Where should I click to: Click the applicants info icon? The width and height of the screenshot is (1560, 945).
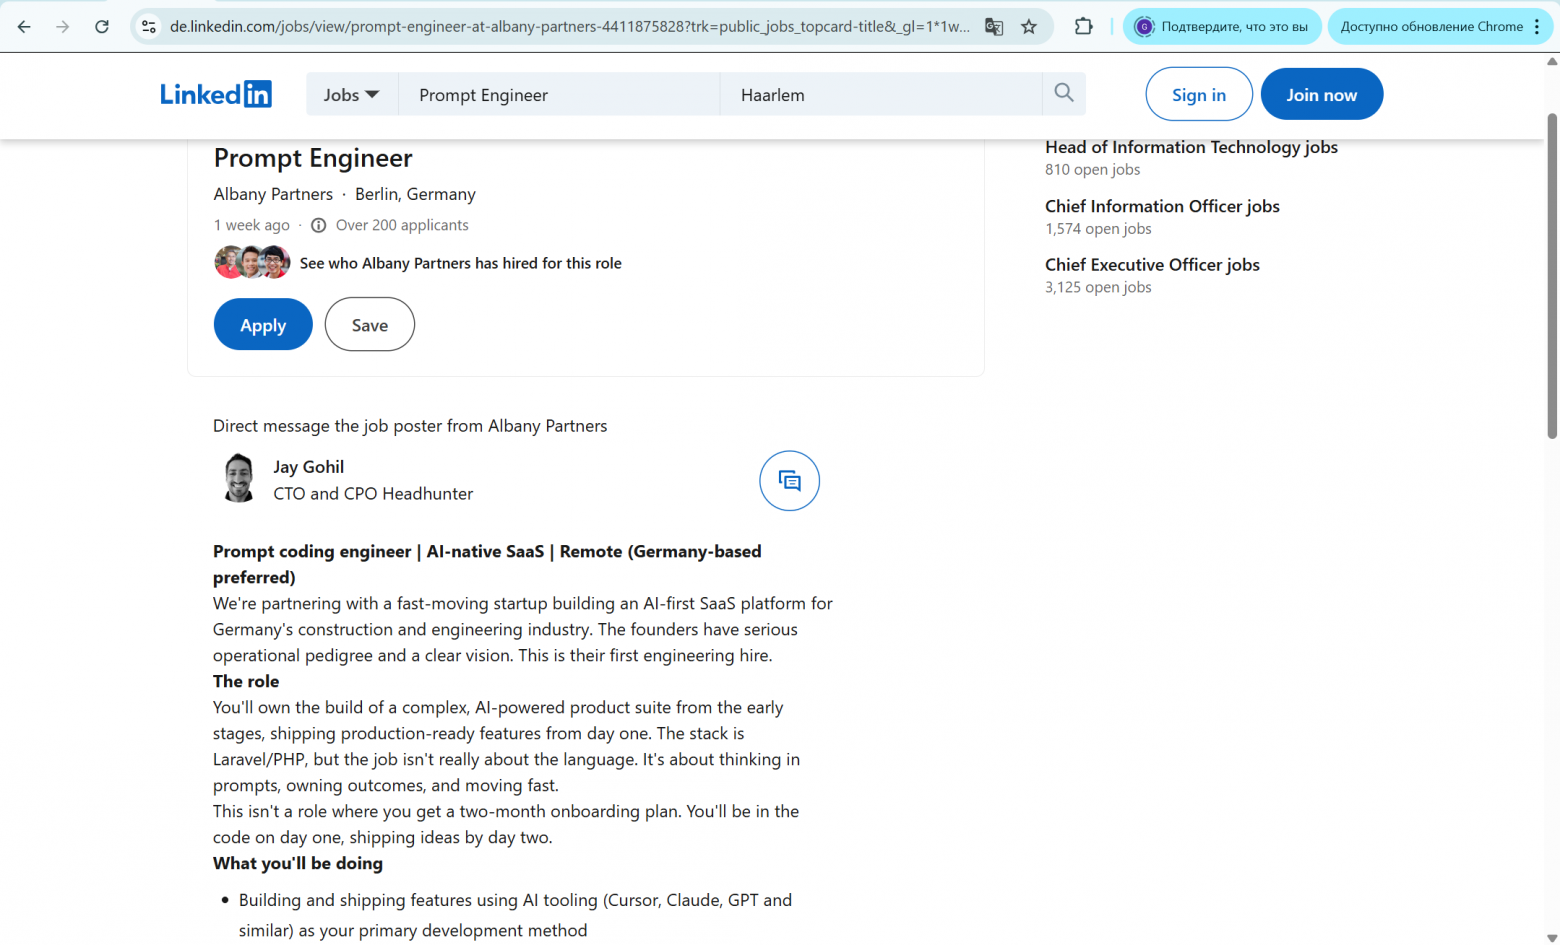pos(318,225)
